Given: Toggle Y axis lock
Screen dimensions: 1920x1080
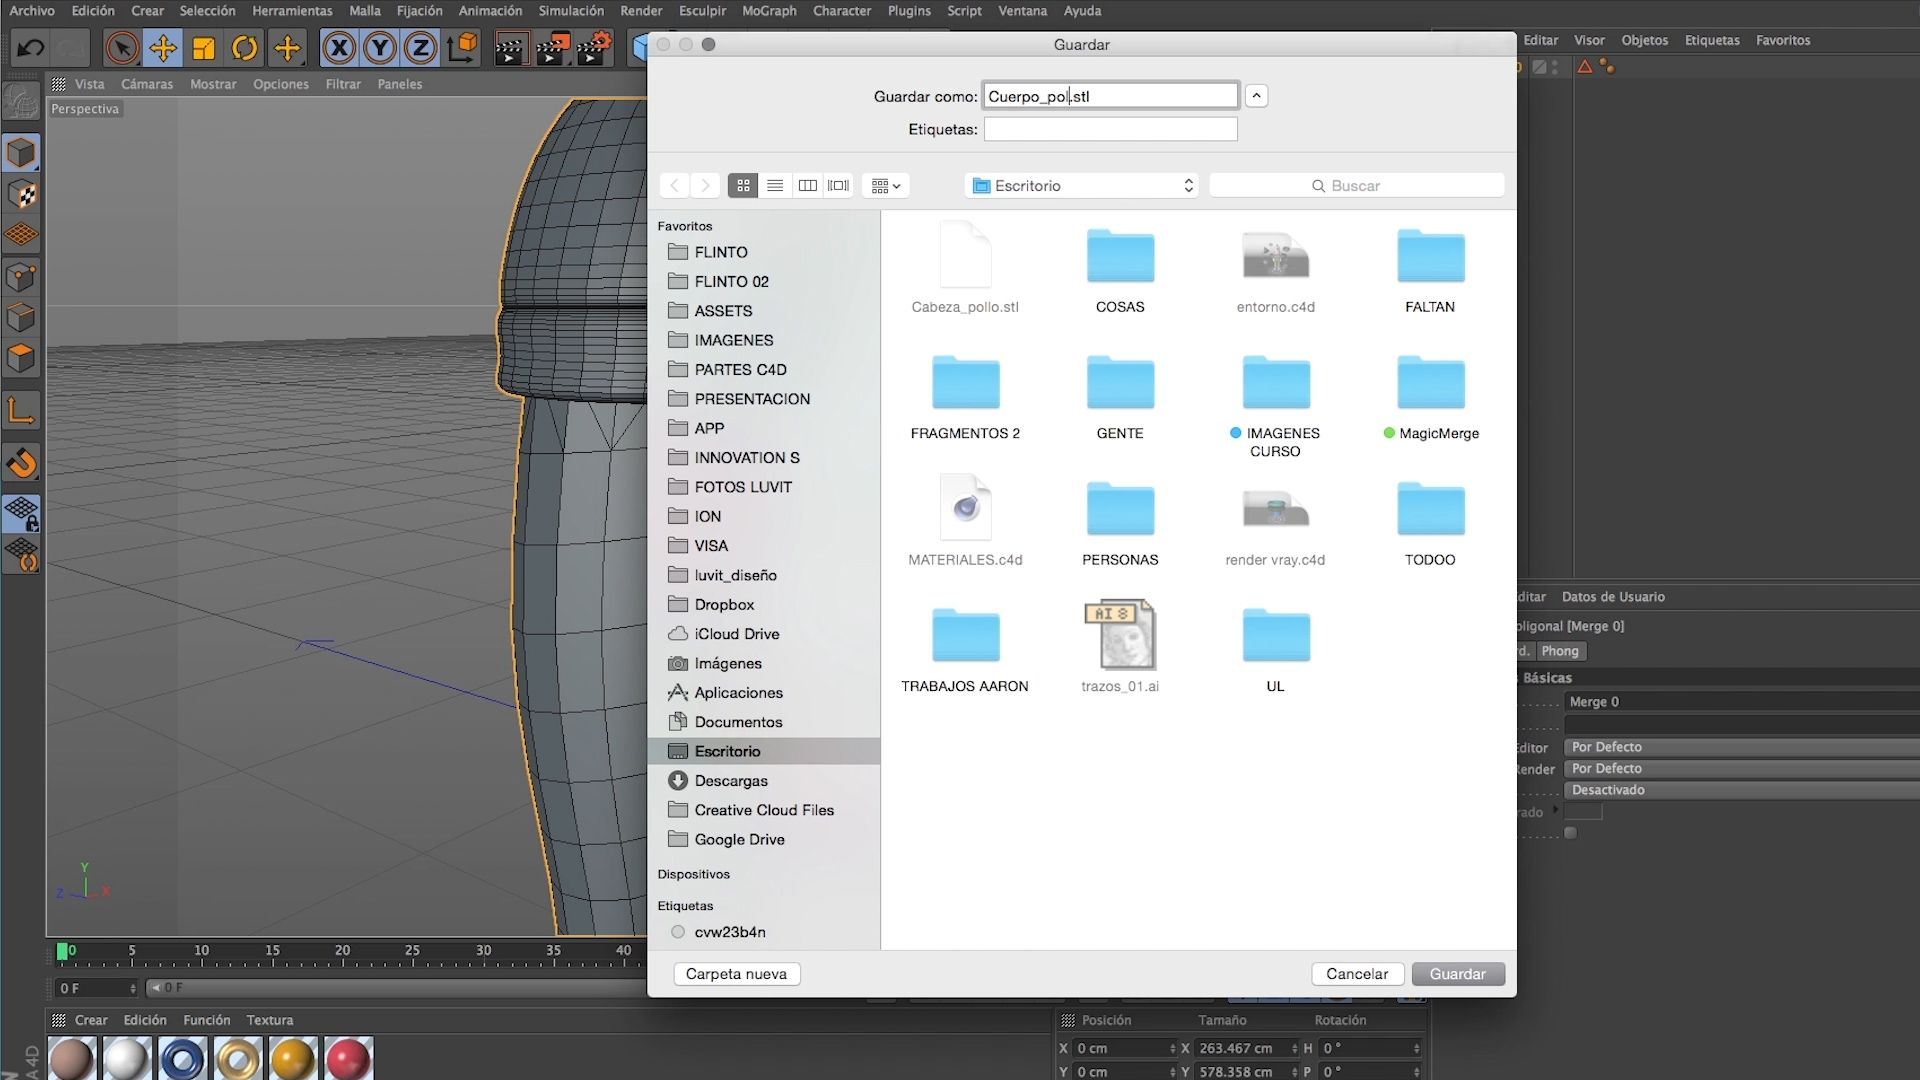Looking at the screenshot, I should click(380, 47).
